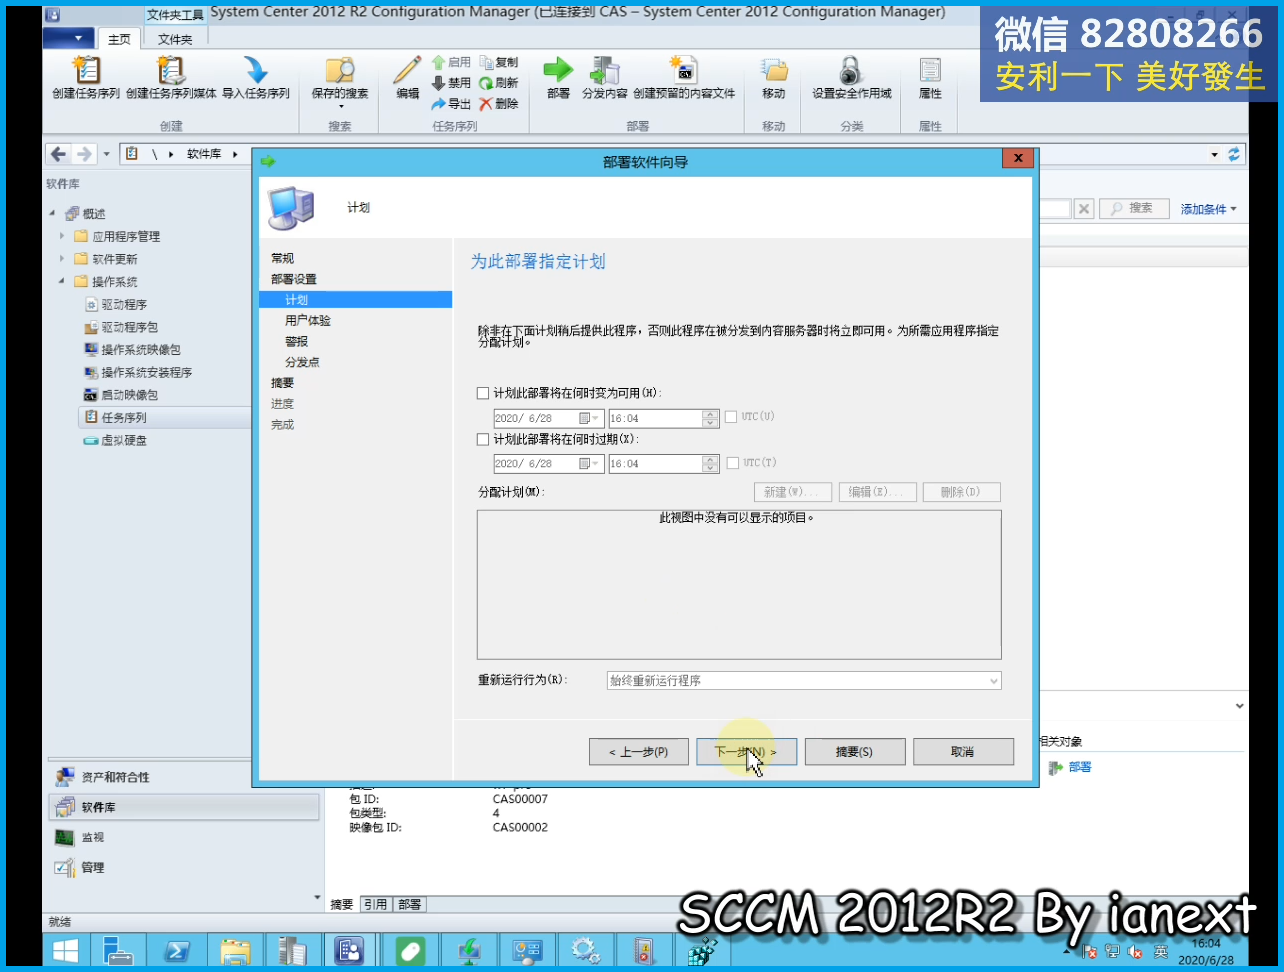1284x972 pixels.
Task: Select 分发点 wizard step
Action: tap(302, 363)
